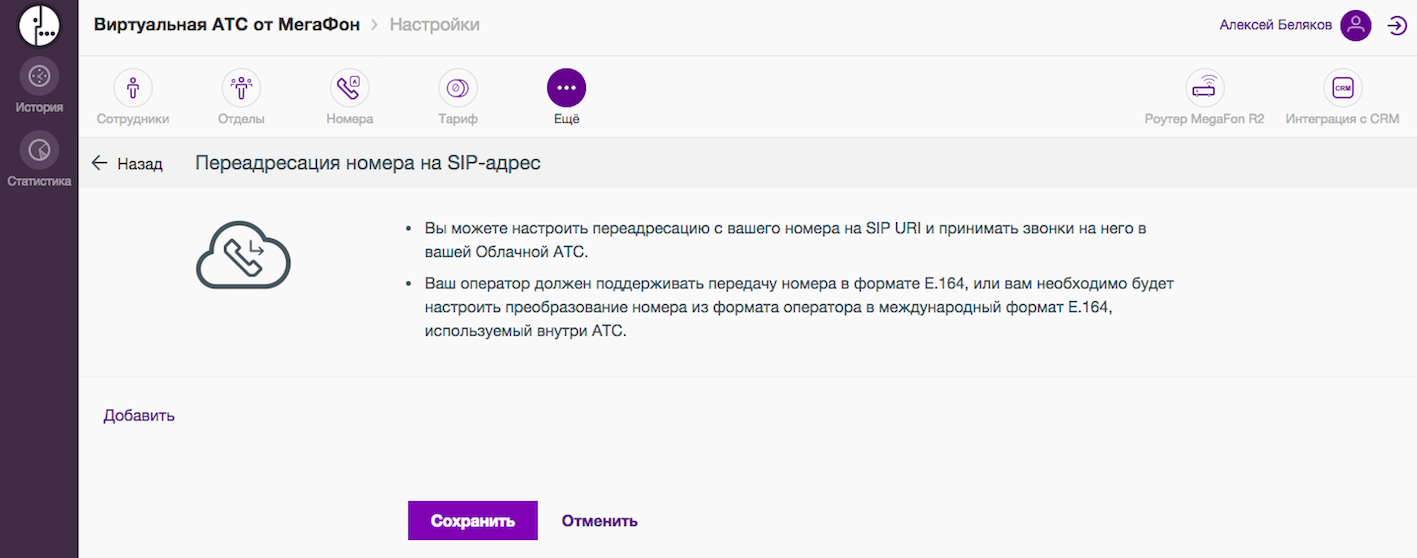Click the MegaFon logo in the sidebar
Image resolution: width=1417 pixels, height=558 pixels.
tap(39, 26)
